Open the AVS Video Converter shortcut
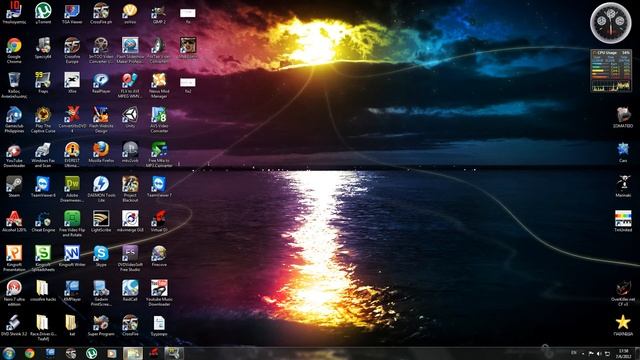The height and width of the screenshot is (360, 640). pyautogui.click(x=159, y=120)
